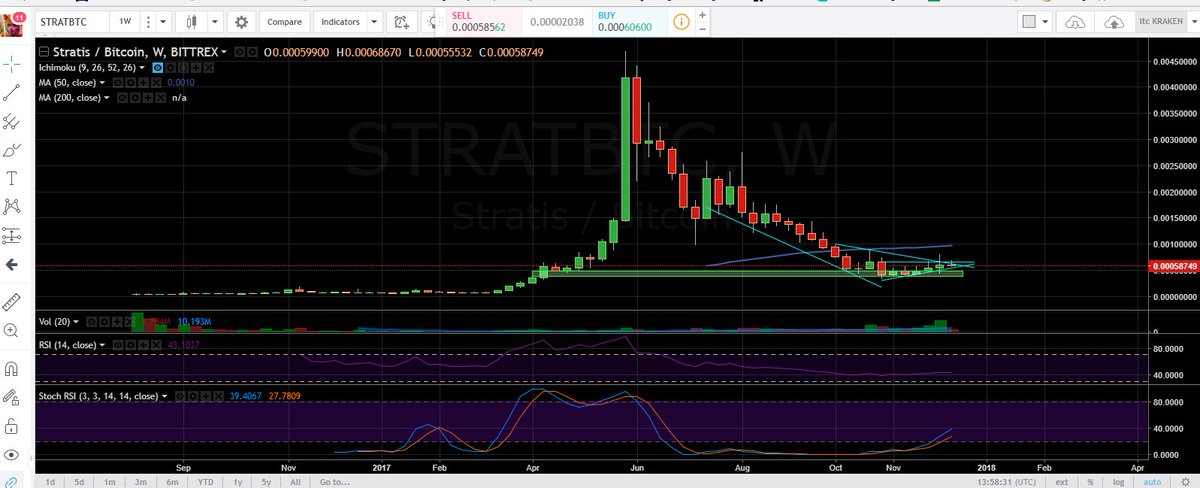Viewport: 1200px width, 488px height.
Task: Open MA (200, close) dropdown arrow
Action: coord(106,98)
